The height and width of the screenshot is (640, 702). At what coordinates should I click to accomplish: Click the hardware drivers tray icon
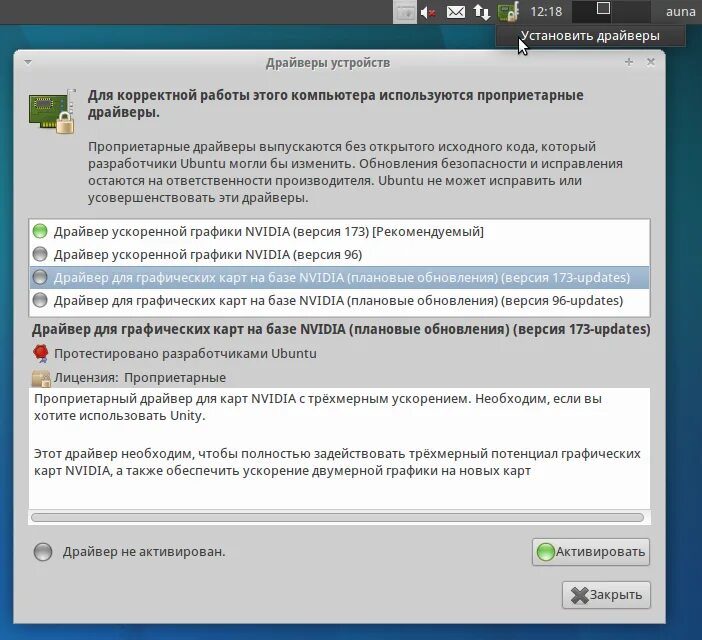pyautogui.click(x=508, y=12)
